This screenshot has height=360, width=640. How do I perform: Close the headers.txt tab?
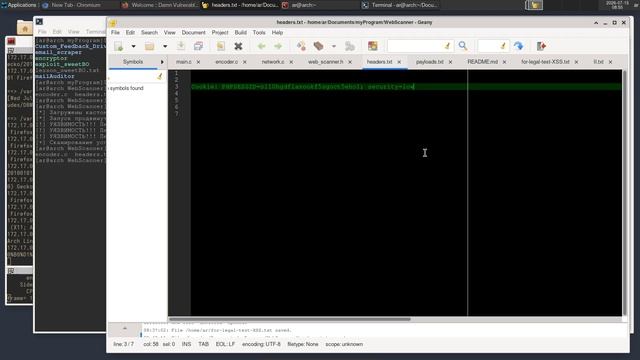[x=399, y=62]
